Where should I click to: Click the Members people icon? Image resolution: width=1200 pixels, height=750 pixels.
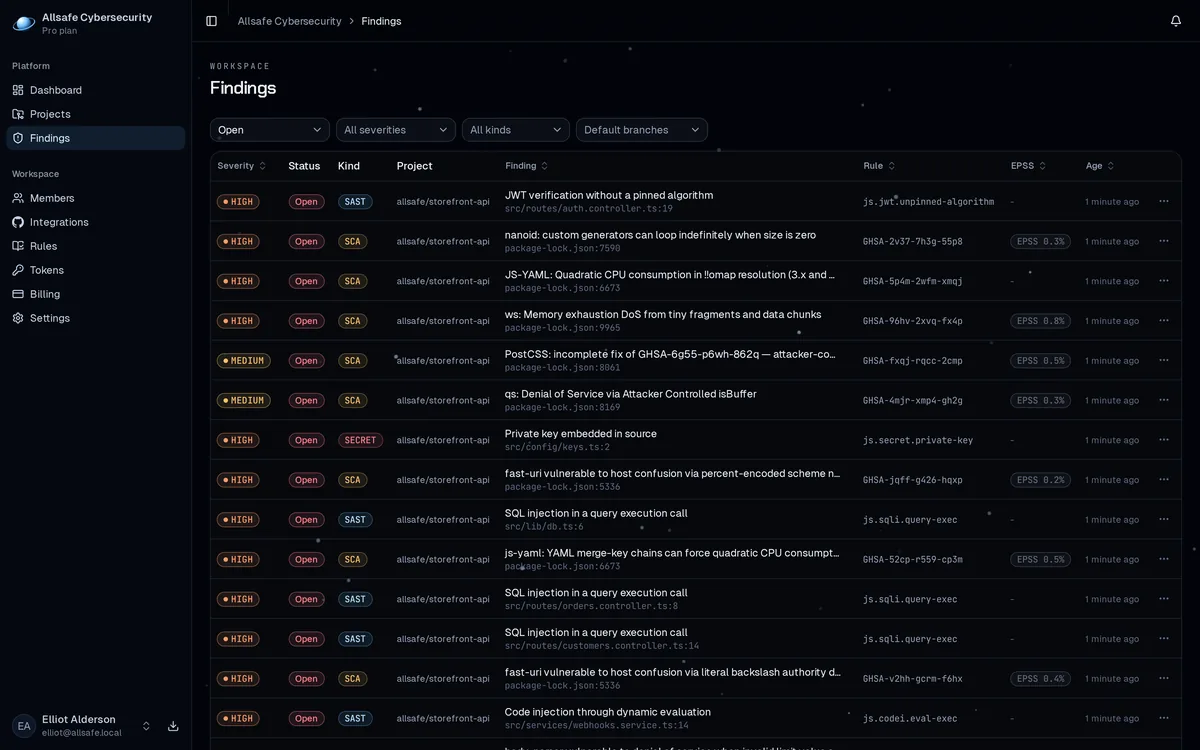(x=18, y=198)
